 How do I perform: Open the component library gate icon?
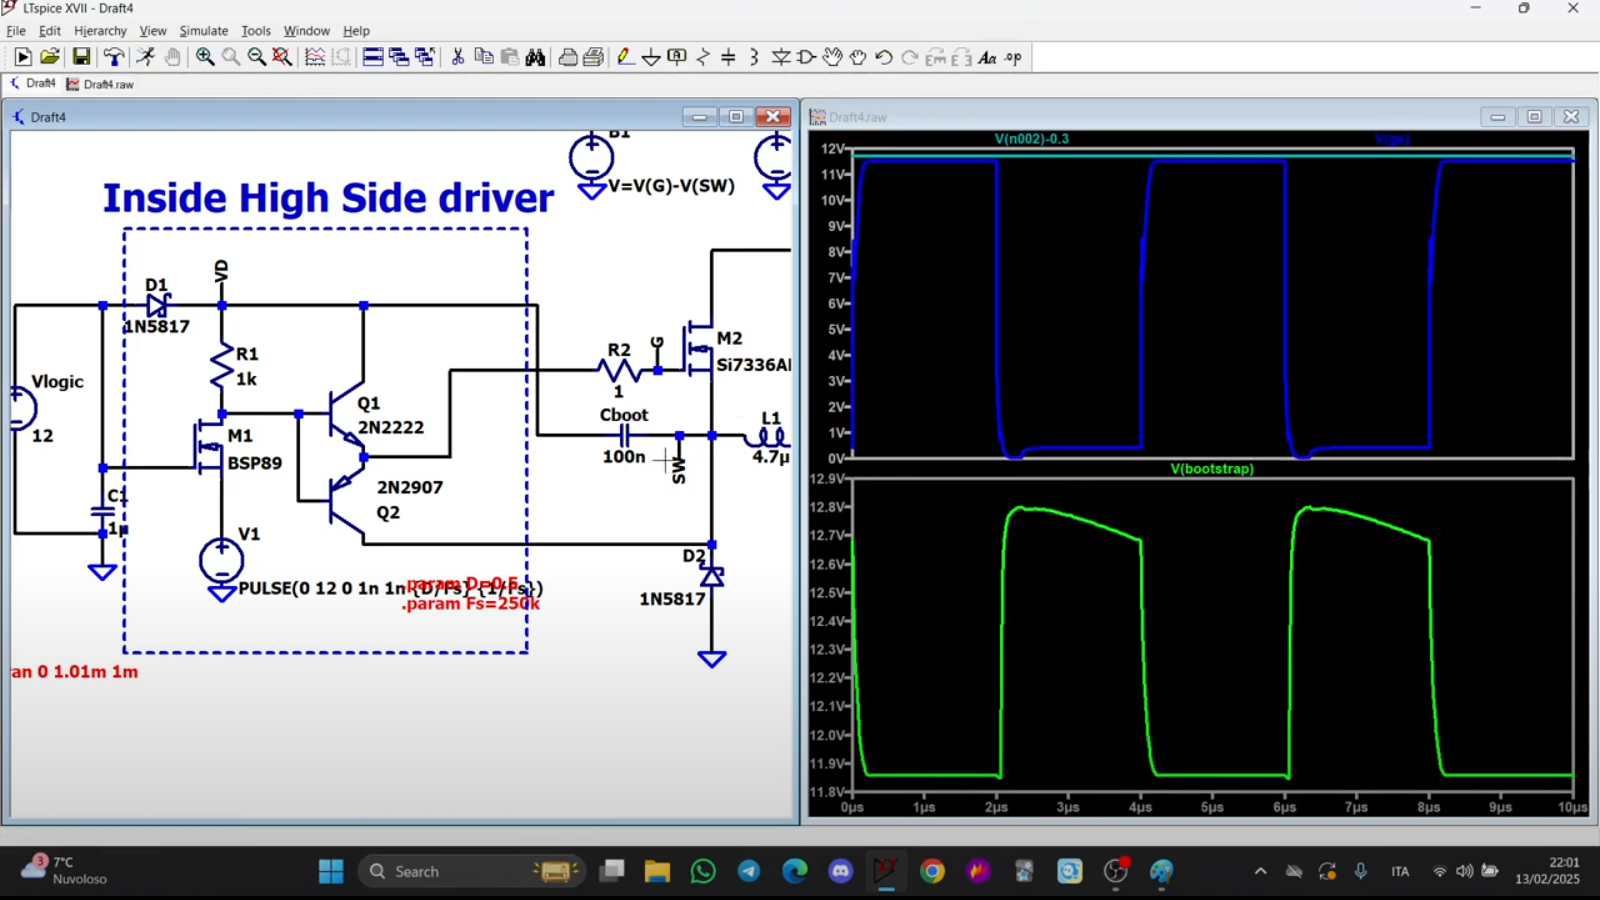tap(806, 57)
